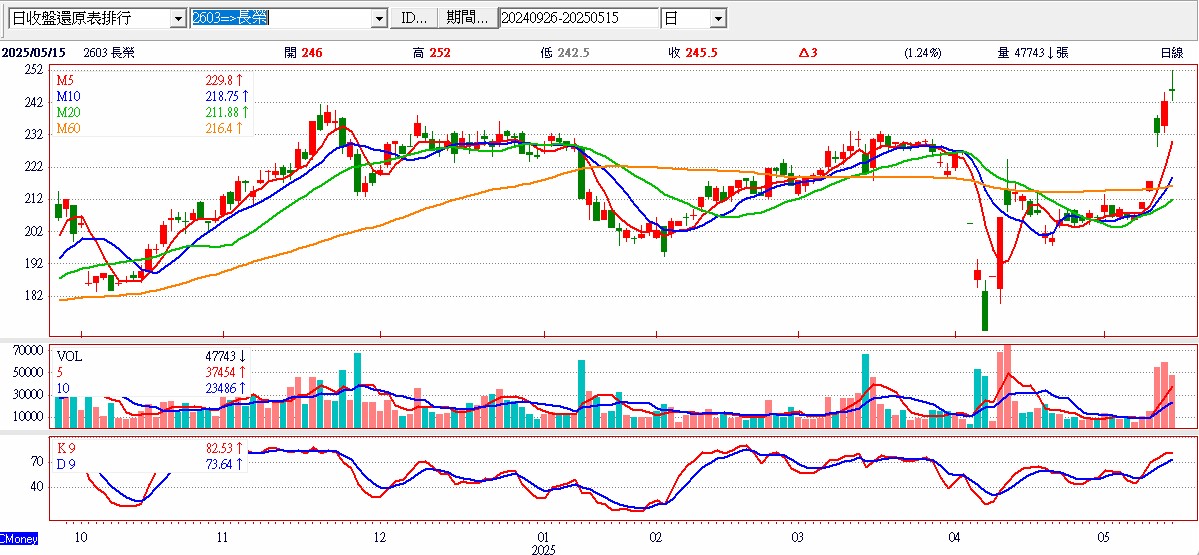The image size is (1199, 555).
Task: Expand the 2603=>長榮 stock selector arrow
Action: click(x=379, y=18)
